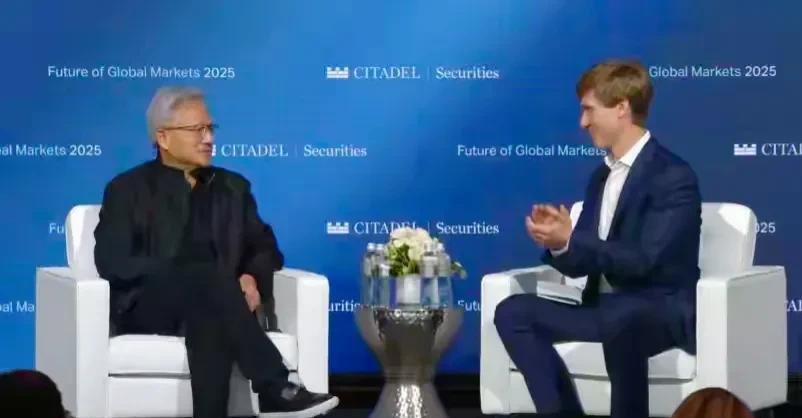802x418 pixels.
Task: Click the notebook on the interviewer's lap
Action: pyautogui.click(x=561, y=292)
